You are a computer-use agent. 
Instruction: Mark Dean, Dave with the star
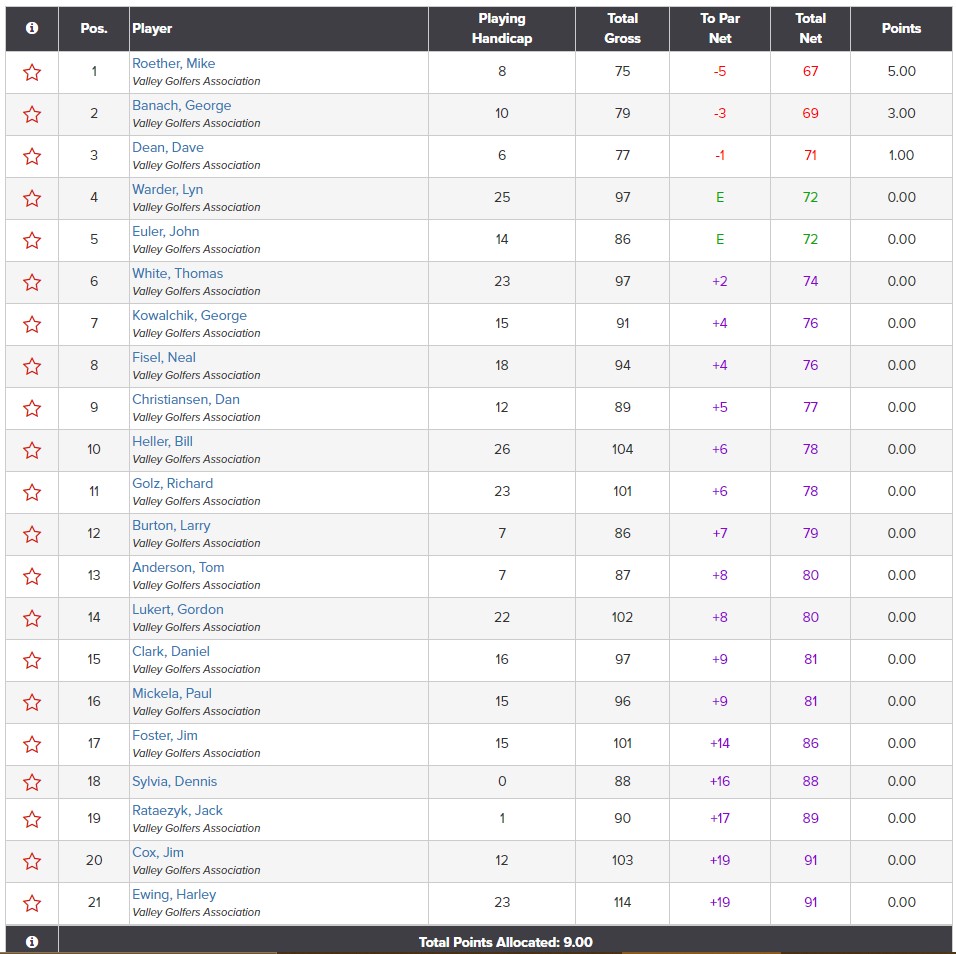[32, 156]
